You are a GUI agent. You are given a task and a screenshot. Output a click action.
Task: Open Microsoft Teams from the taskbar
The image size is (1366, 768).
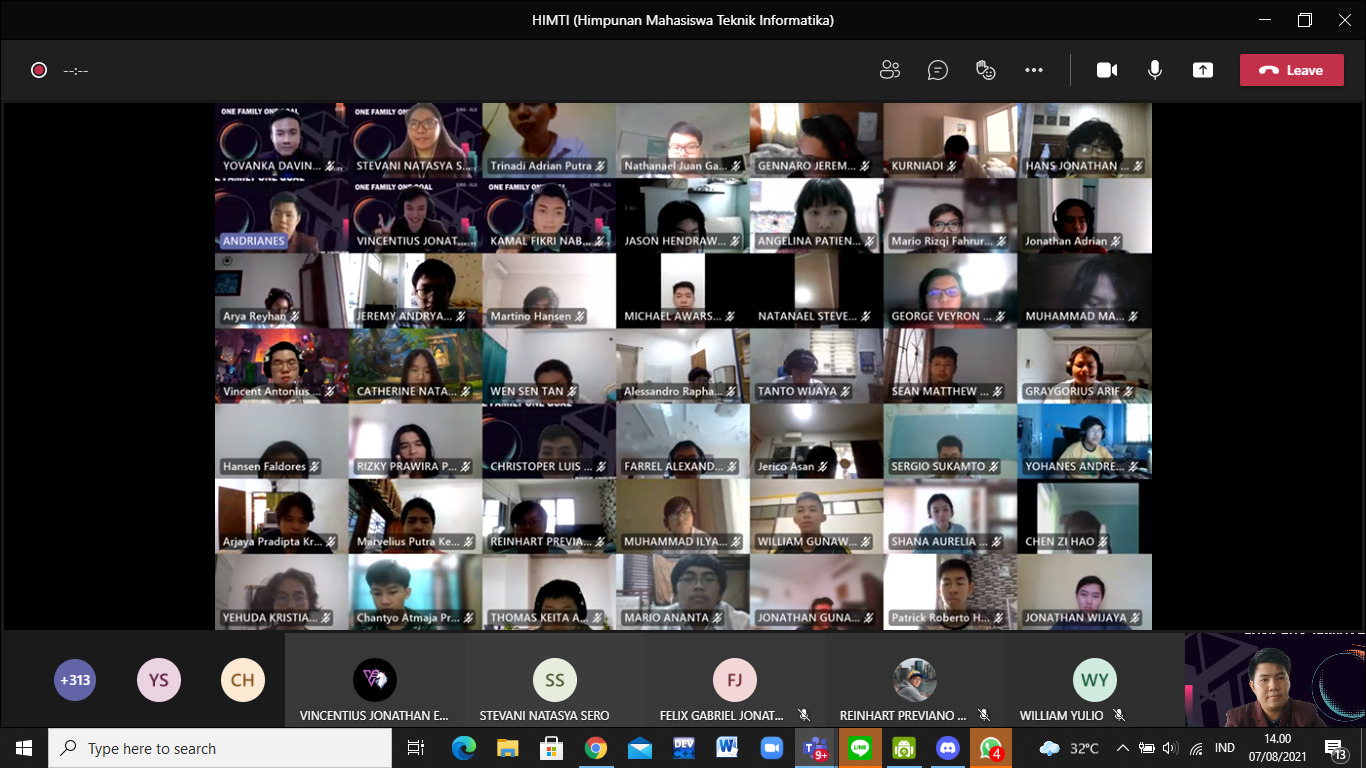point(816,748)
